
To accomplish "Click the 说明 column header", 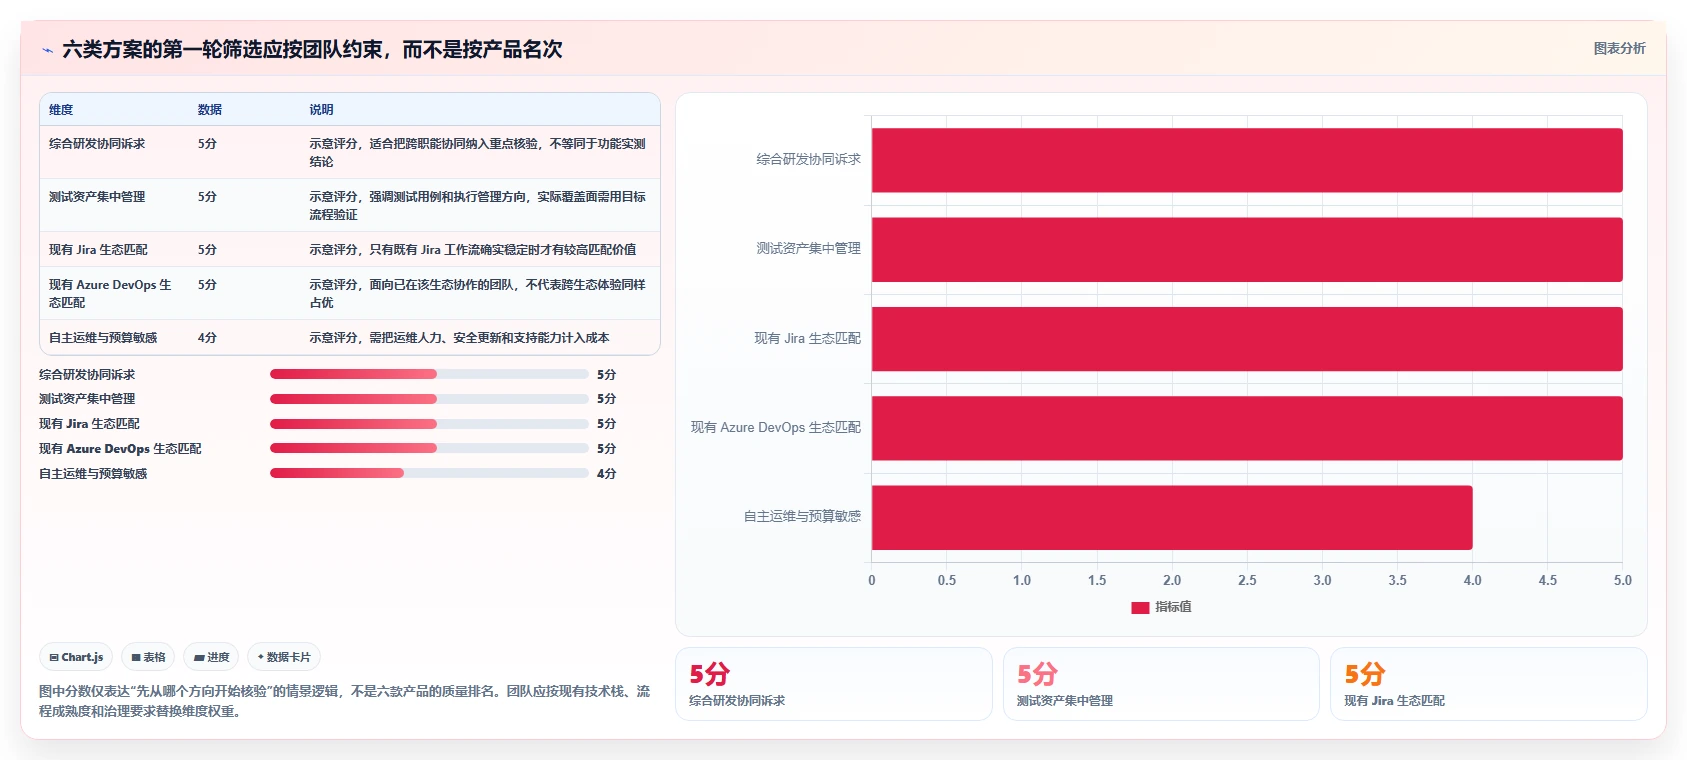I will [x=321, y=110].
